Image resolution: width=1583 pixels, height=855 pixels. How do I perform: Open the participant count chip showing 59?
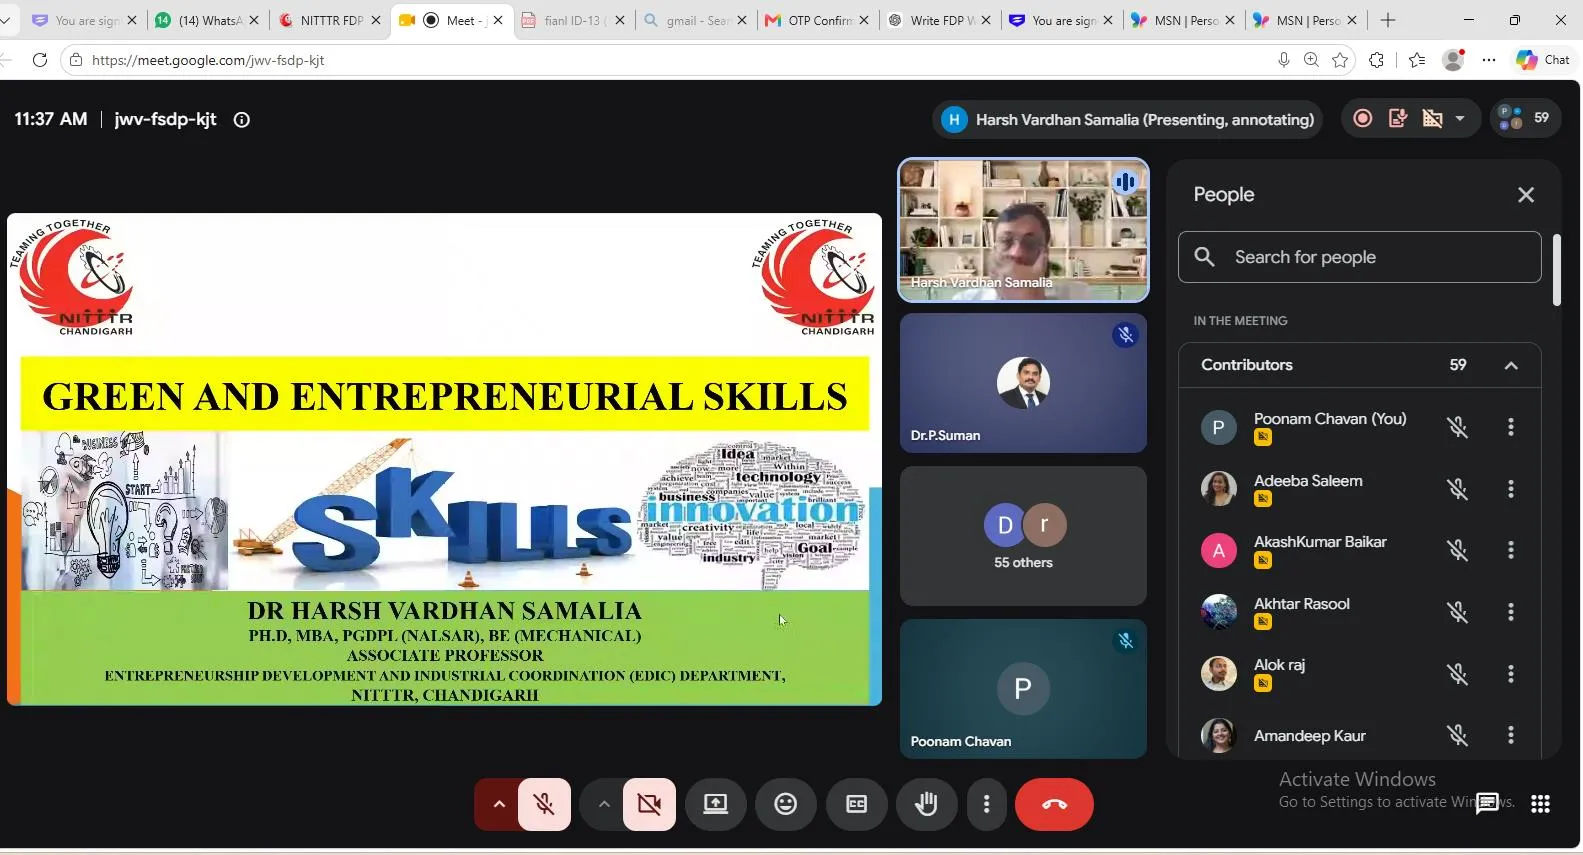pyautogui.click(x=1525, y=118)
